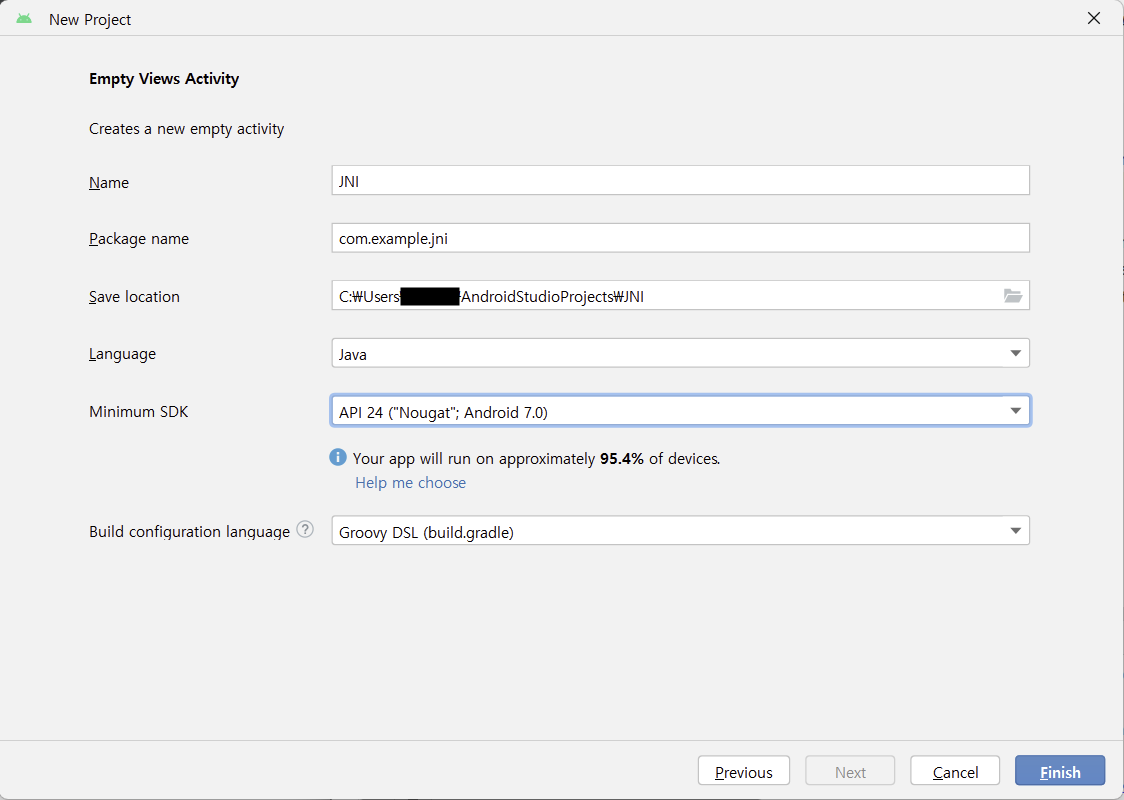Click the Android logo in the title bar
Image resolution: width=1124 pixels, height=800 pixels.
pyautogui.click(x=24, y=19)
